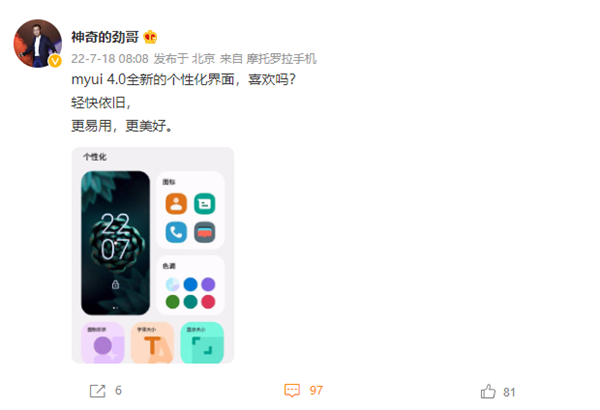Click the crown membership badge
Image resolution: width=600 pixels, height=410 pixels.
point(150,37)
